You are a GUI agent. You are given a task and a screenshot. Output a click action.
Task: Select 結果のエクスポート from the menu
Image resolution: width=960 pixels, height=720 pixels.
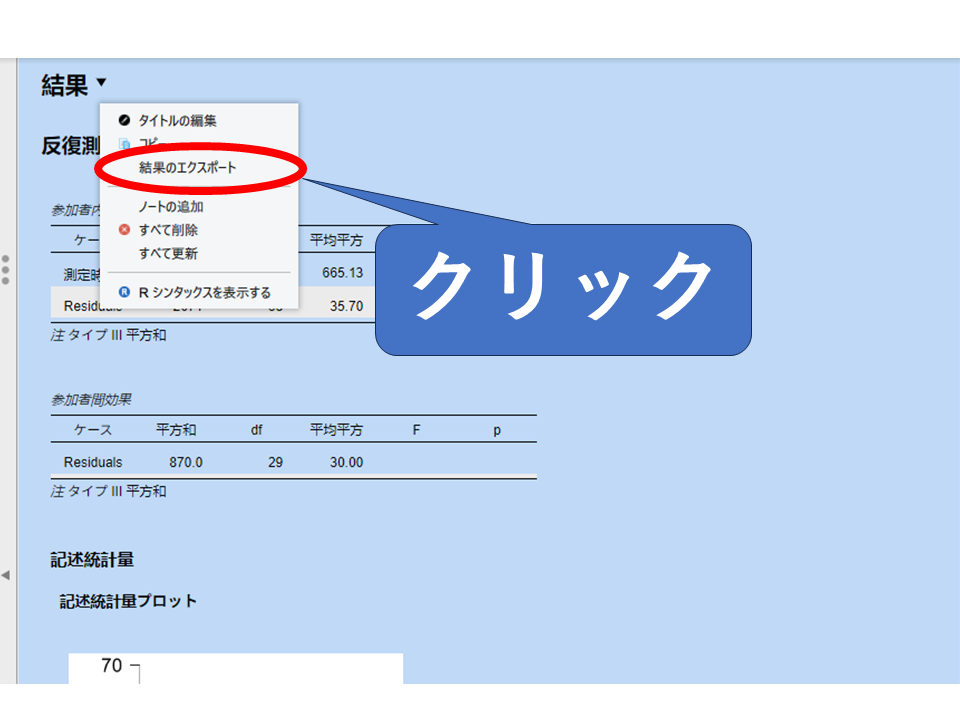(x=188, y=168)
